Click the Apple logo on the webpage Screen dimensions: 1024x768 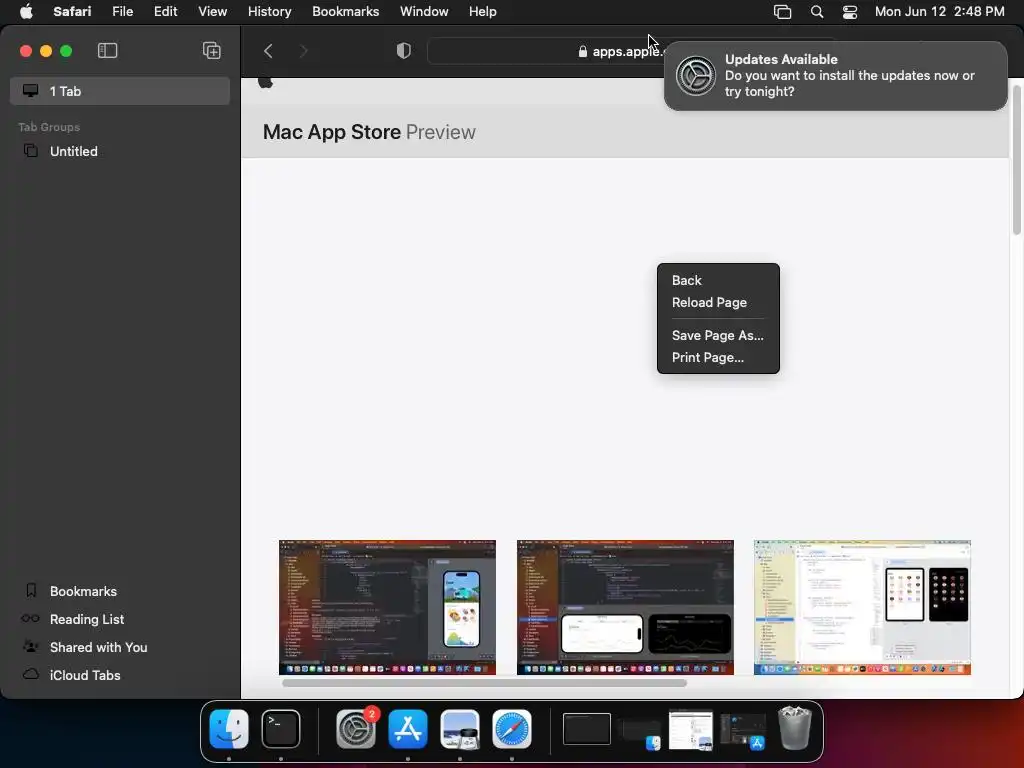coord(265,82)
